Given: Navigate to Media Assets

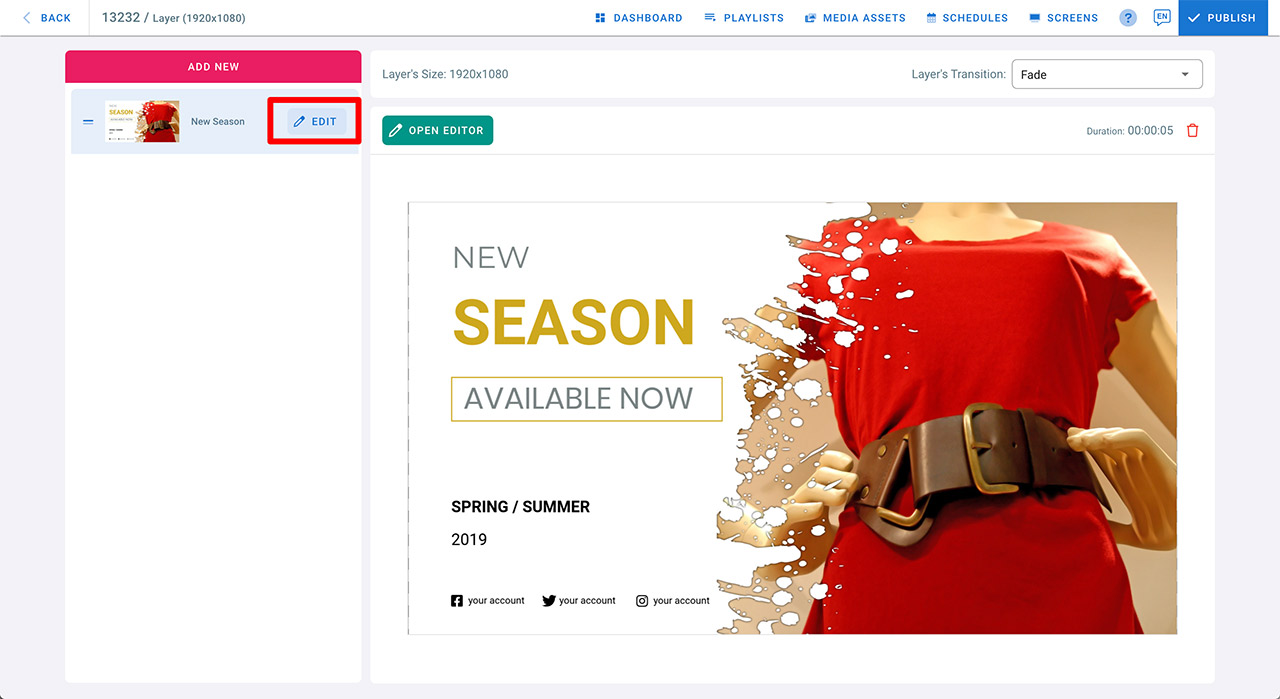Looking at the screenshot, I should point(855,18).
